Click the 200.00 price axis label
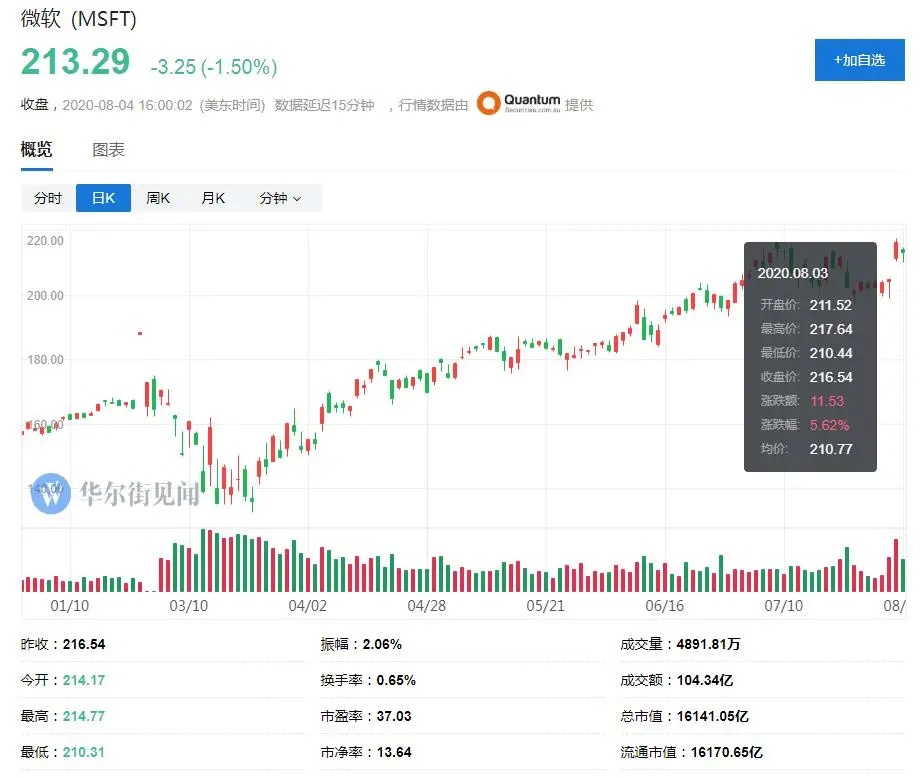The width and height of the screenshot is (922, 778). pyautogui.click(x=45, y=295)
